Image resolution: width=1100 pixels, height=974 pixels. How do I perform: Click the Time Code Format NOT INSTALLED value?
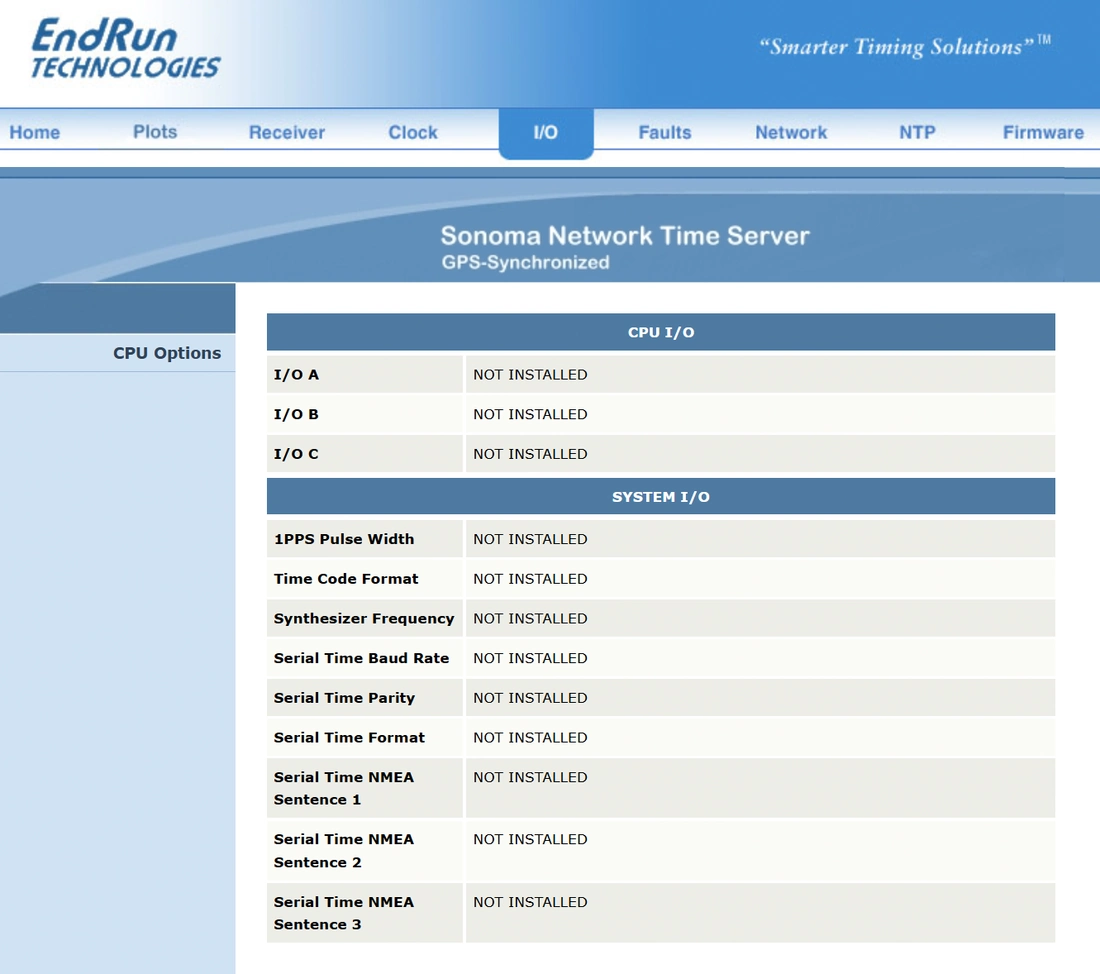point(530,579)
